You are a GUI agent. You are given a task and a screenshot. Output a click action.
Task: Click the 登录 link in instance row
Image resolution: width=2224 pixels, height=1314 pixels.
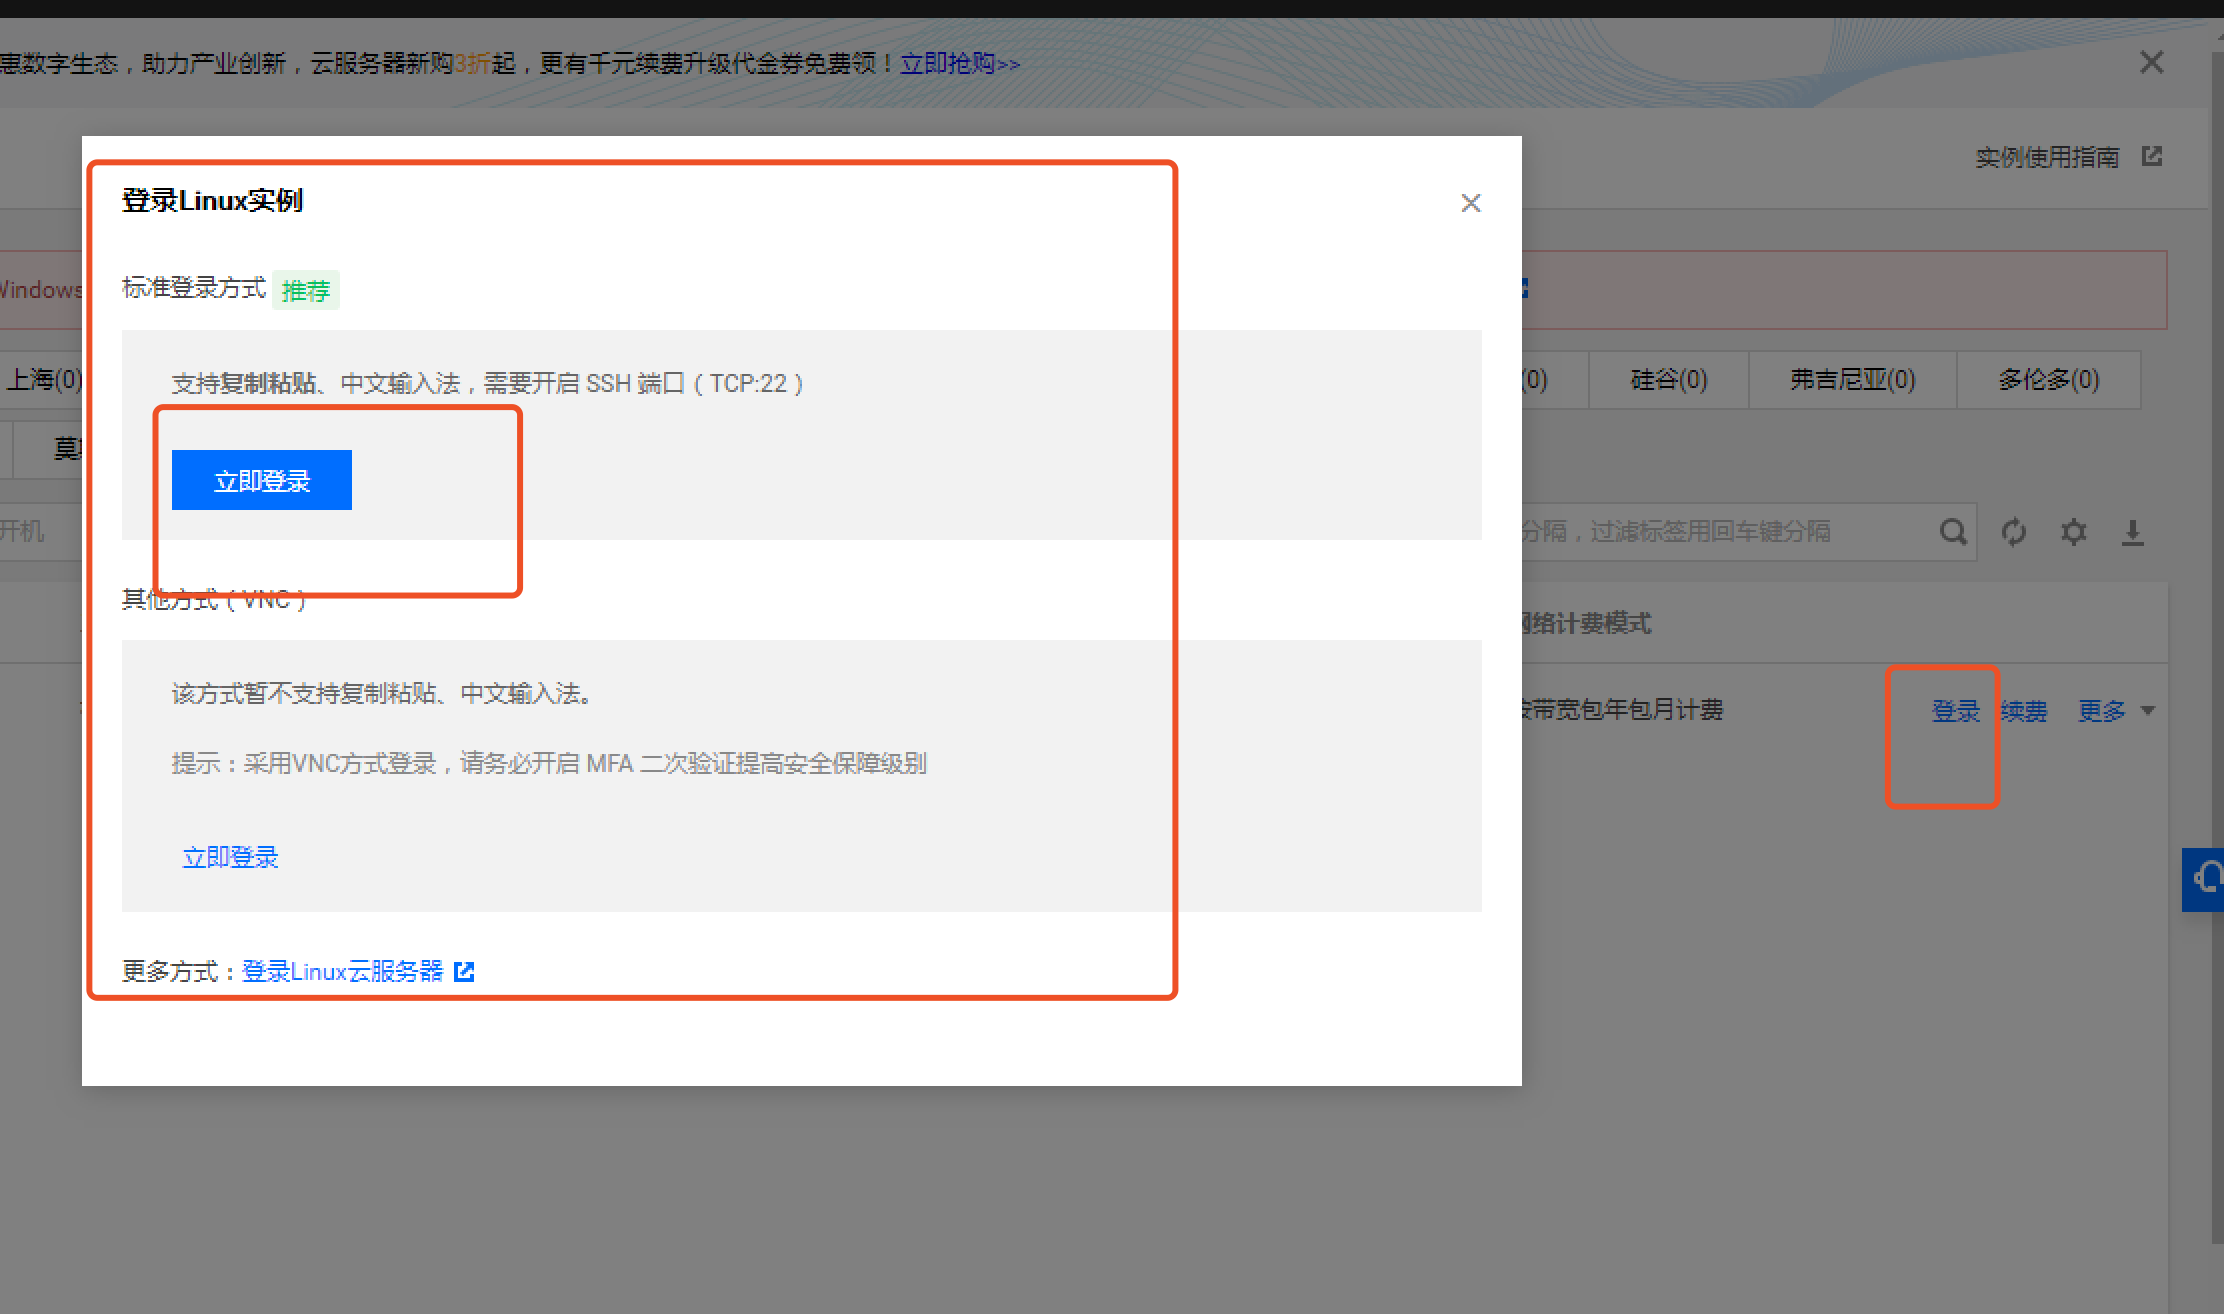tap(1955, 711)
